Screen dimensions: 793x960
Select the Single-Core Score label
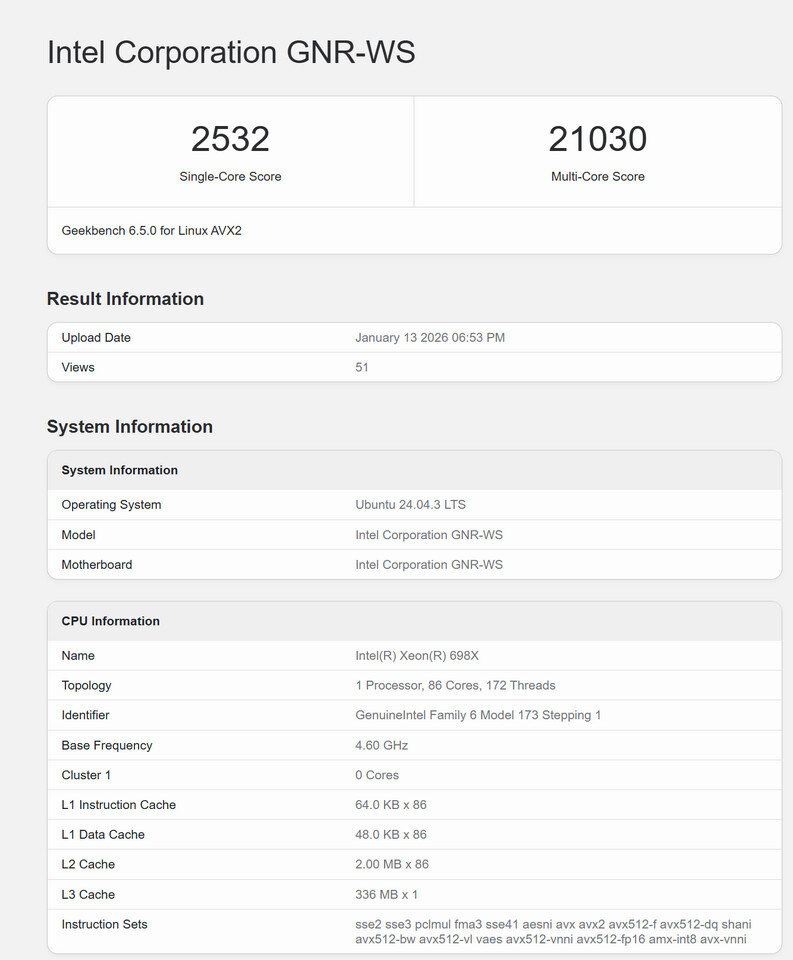pyautogui.click(x=230, y=177)
